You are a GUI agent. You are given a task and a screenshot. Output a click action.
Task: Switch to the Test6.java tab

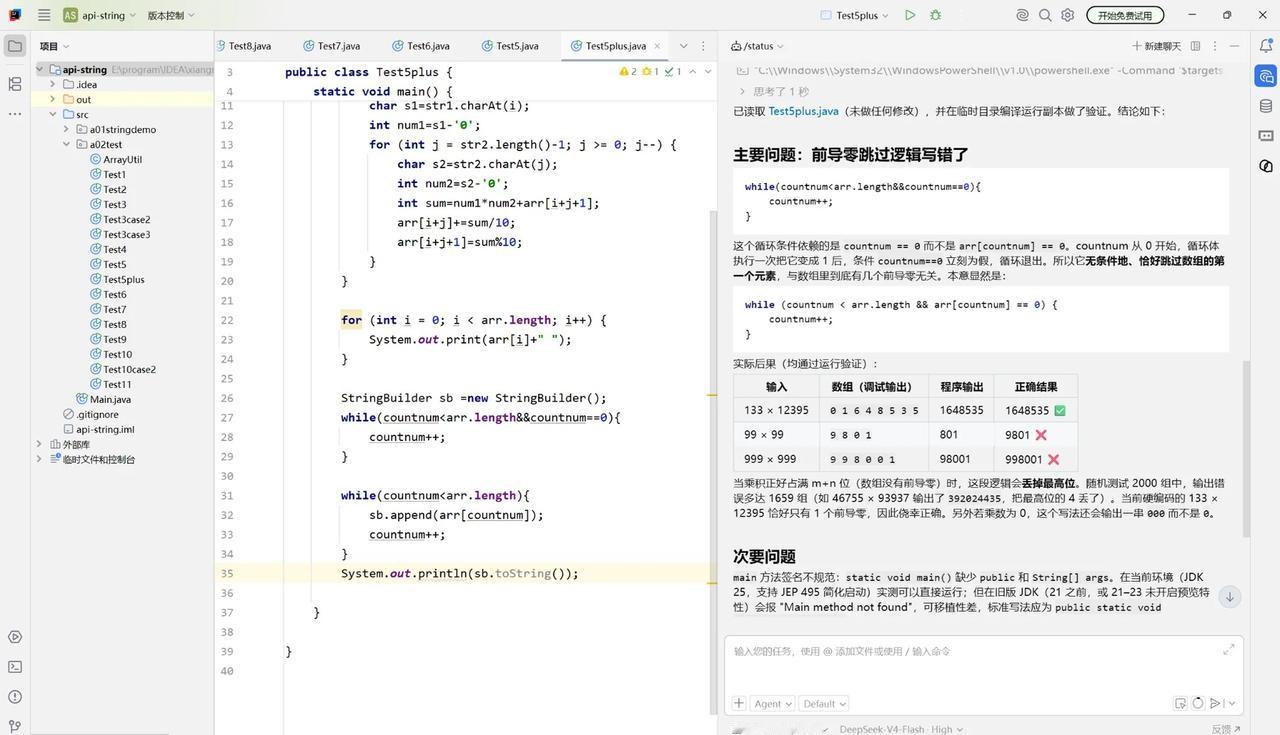[420, 46]
